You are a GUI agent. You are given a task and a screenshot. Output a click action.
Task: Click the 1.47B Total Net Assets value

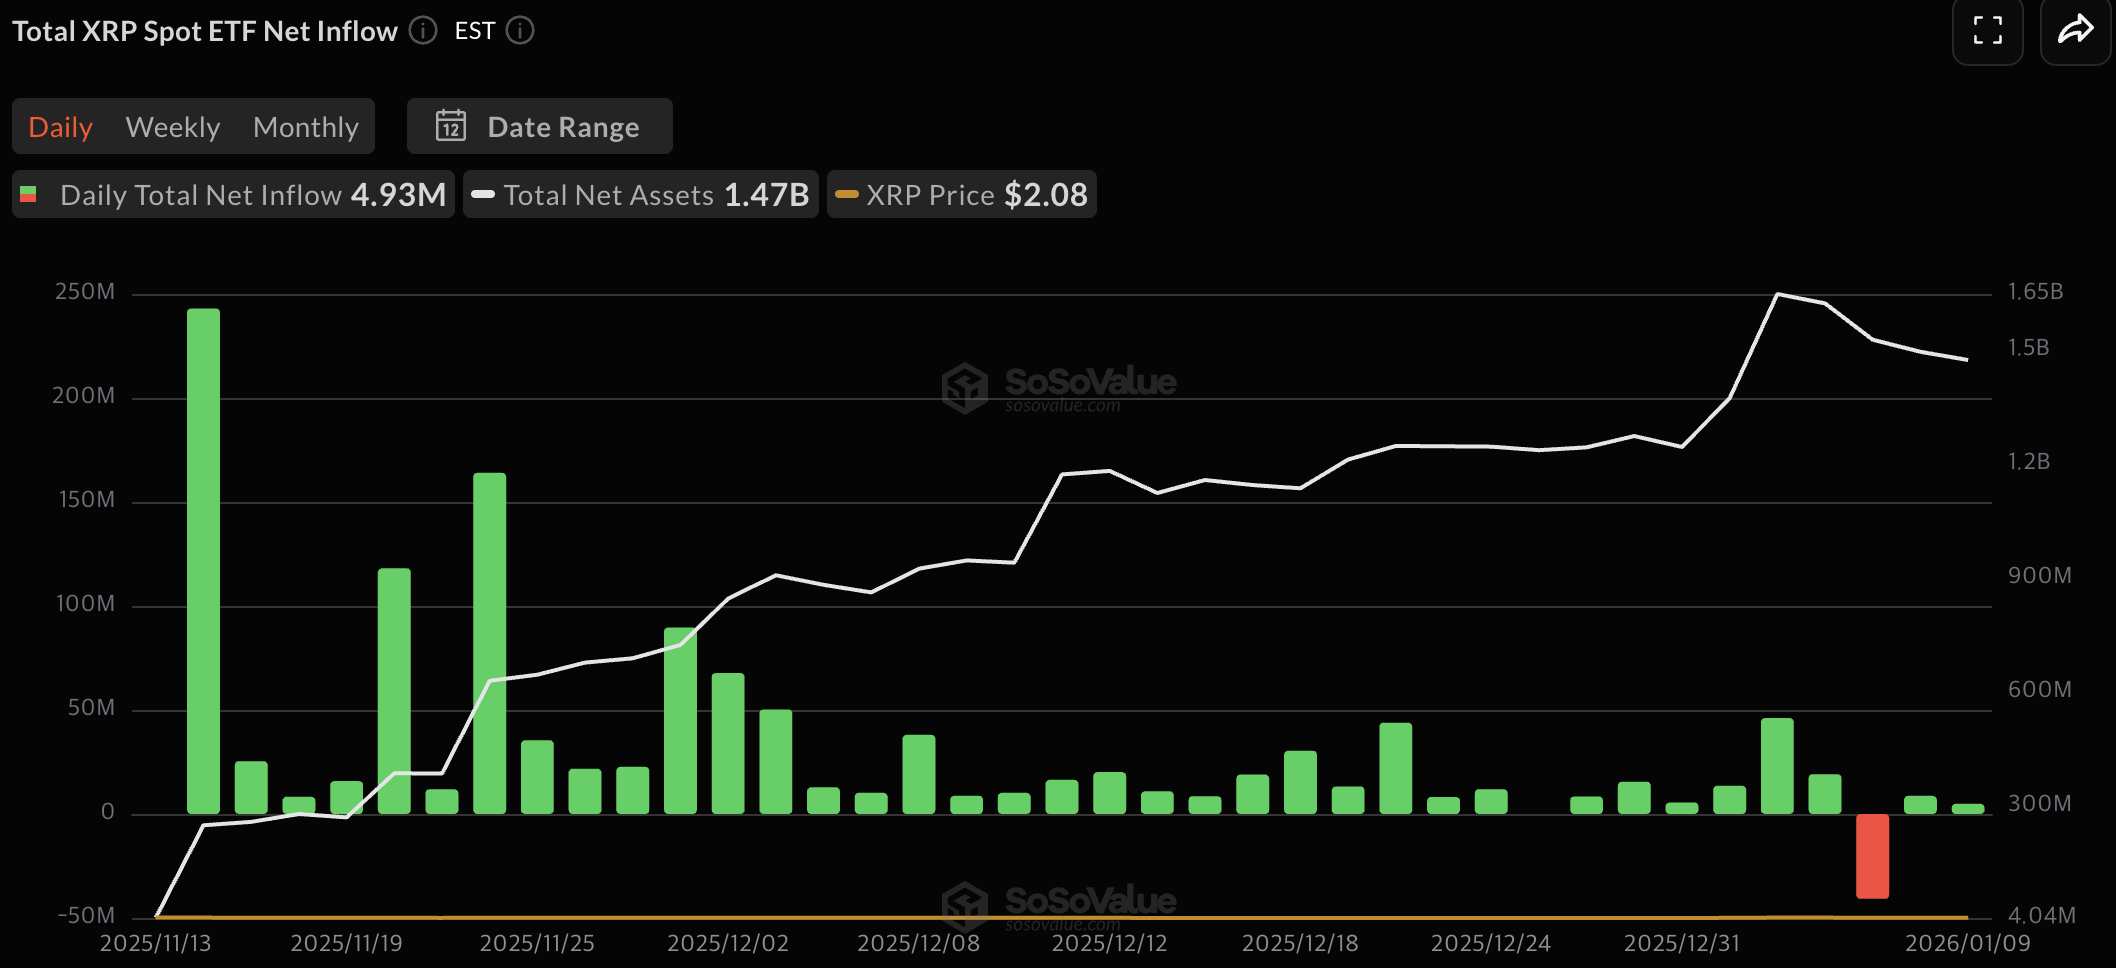764,194
